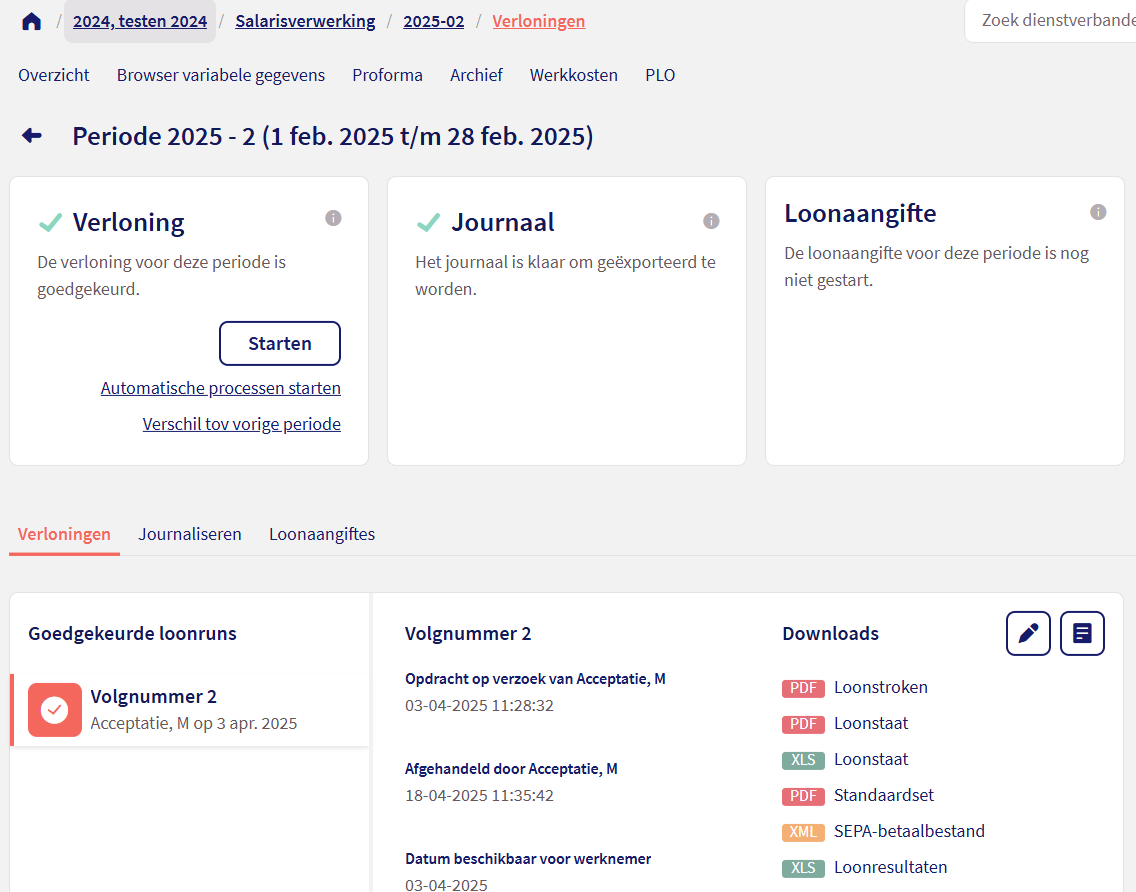Switch to the Journaliseren tab
Viewport: 1136px width, 892px height.
pyautogui.click(x=190, y=534)
